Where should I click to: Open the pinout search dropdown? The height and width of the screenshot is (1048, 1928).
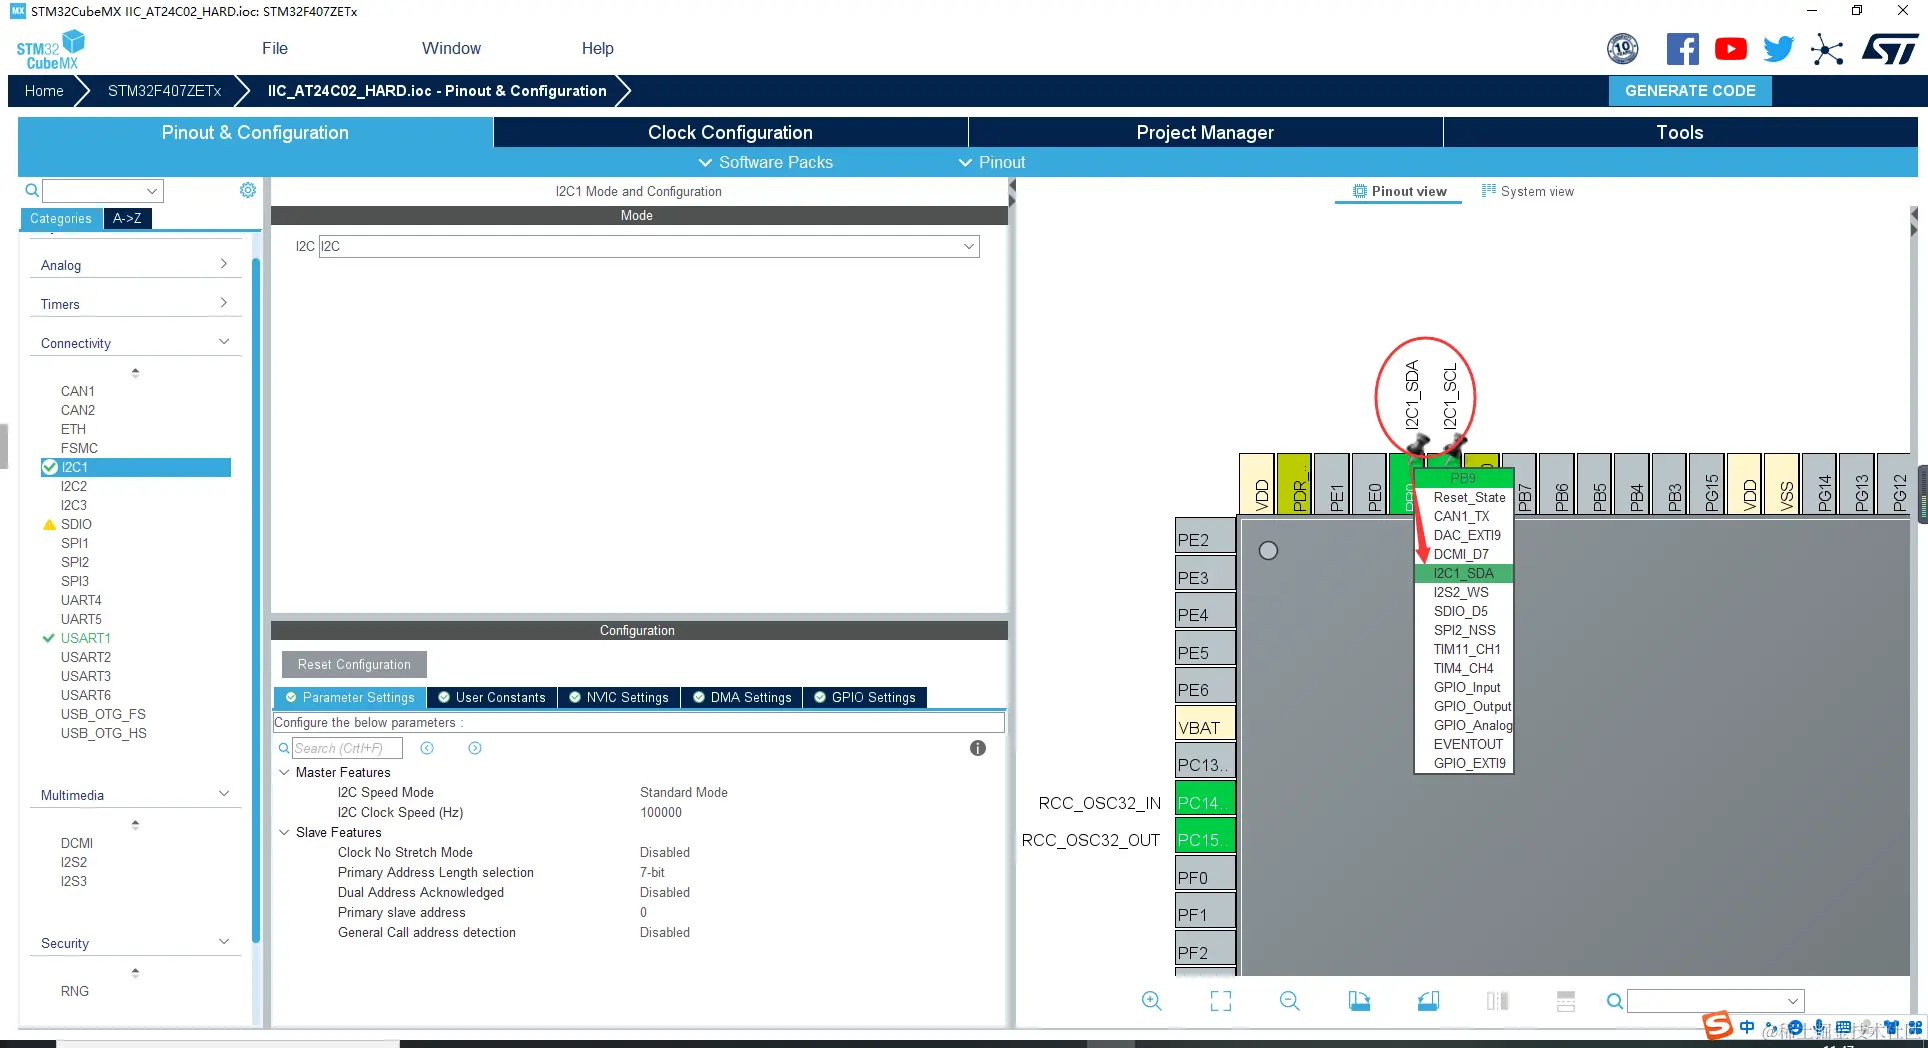1793,1001
